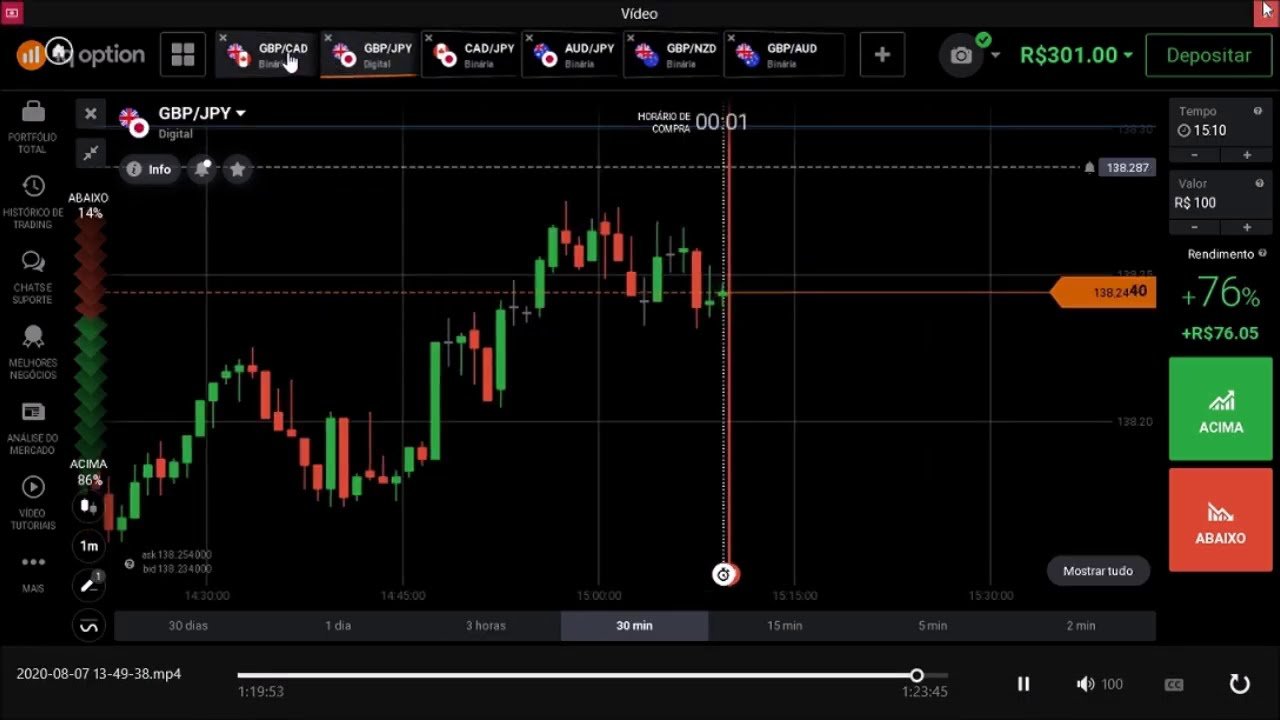Image resolution: width=1280 pixels, height=720 pixels.
Task: Switch to GBP/AUD Binária tab
Action: coord(784,55)
